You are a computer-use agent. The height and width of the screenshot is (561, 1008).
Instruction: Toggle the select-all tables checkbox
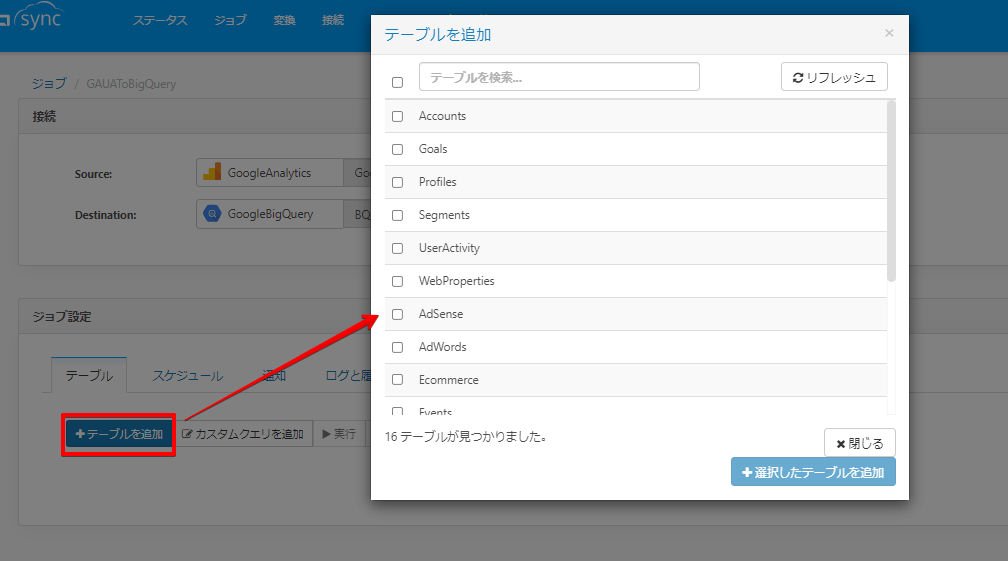tap(397, 82)
